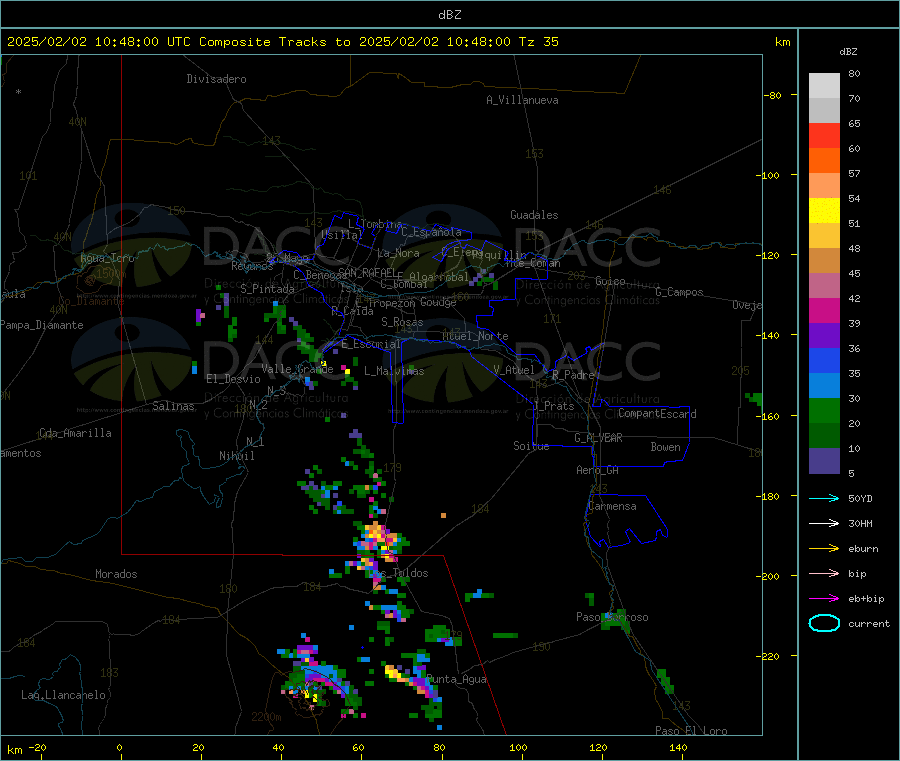This screenshot has width=900, height=761.
Task: Click the cyan 'current' ellipse symbol
Action: (824, 623)
